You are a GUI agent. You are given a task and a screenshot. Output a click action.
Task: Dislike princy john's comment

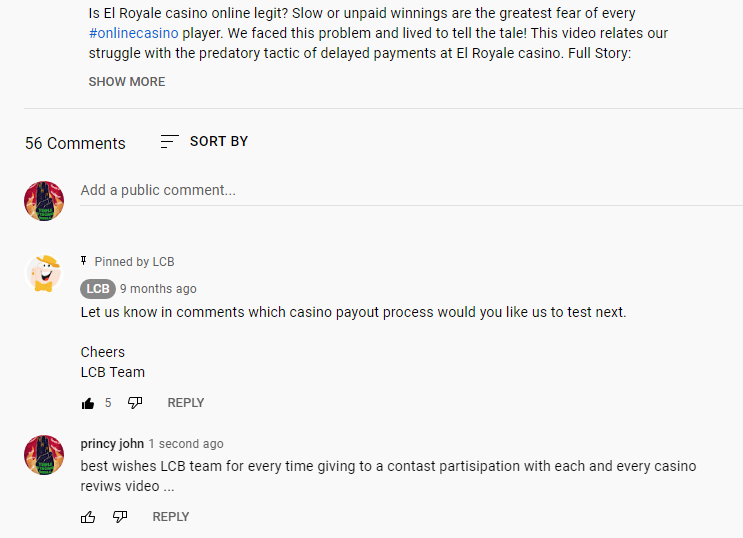120,517
